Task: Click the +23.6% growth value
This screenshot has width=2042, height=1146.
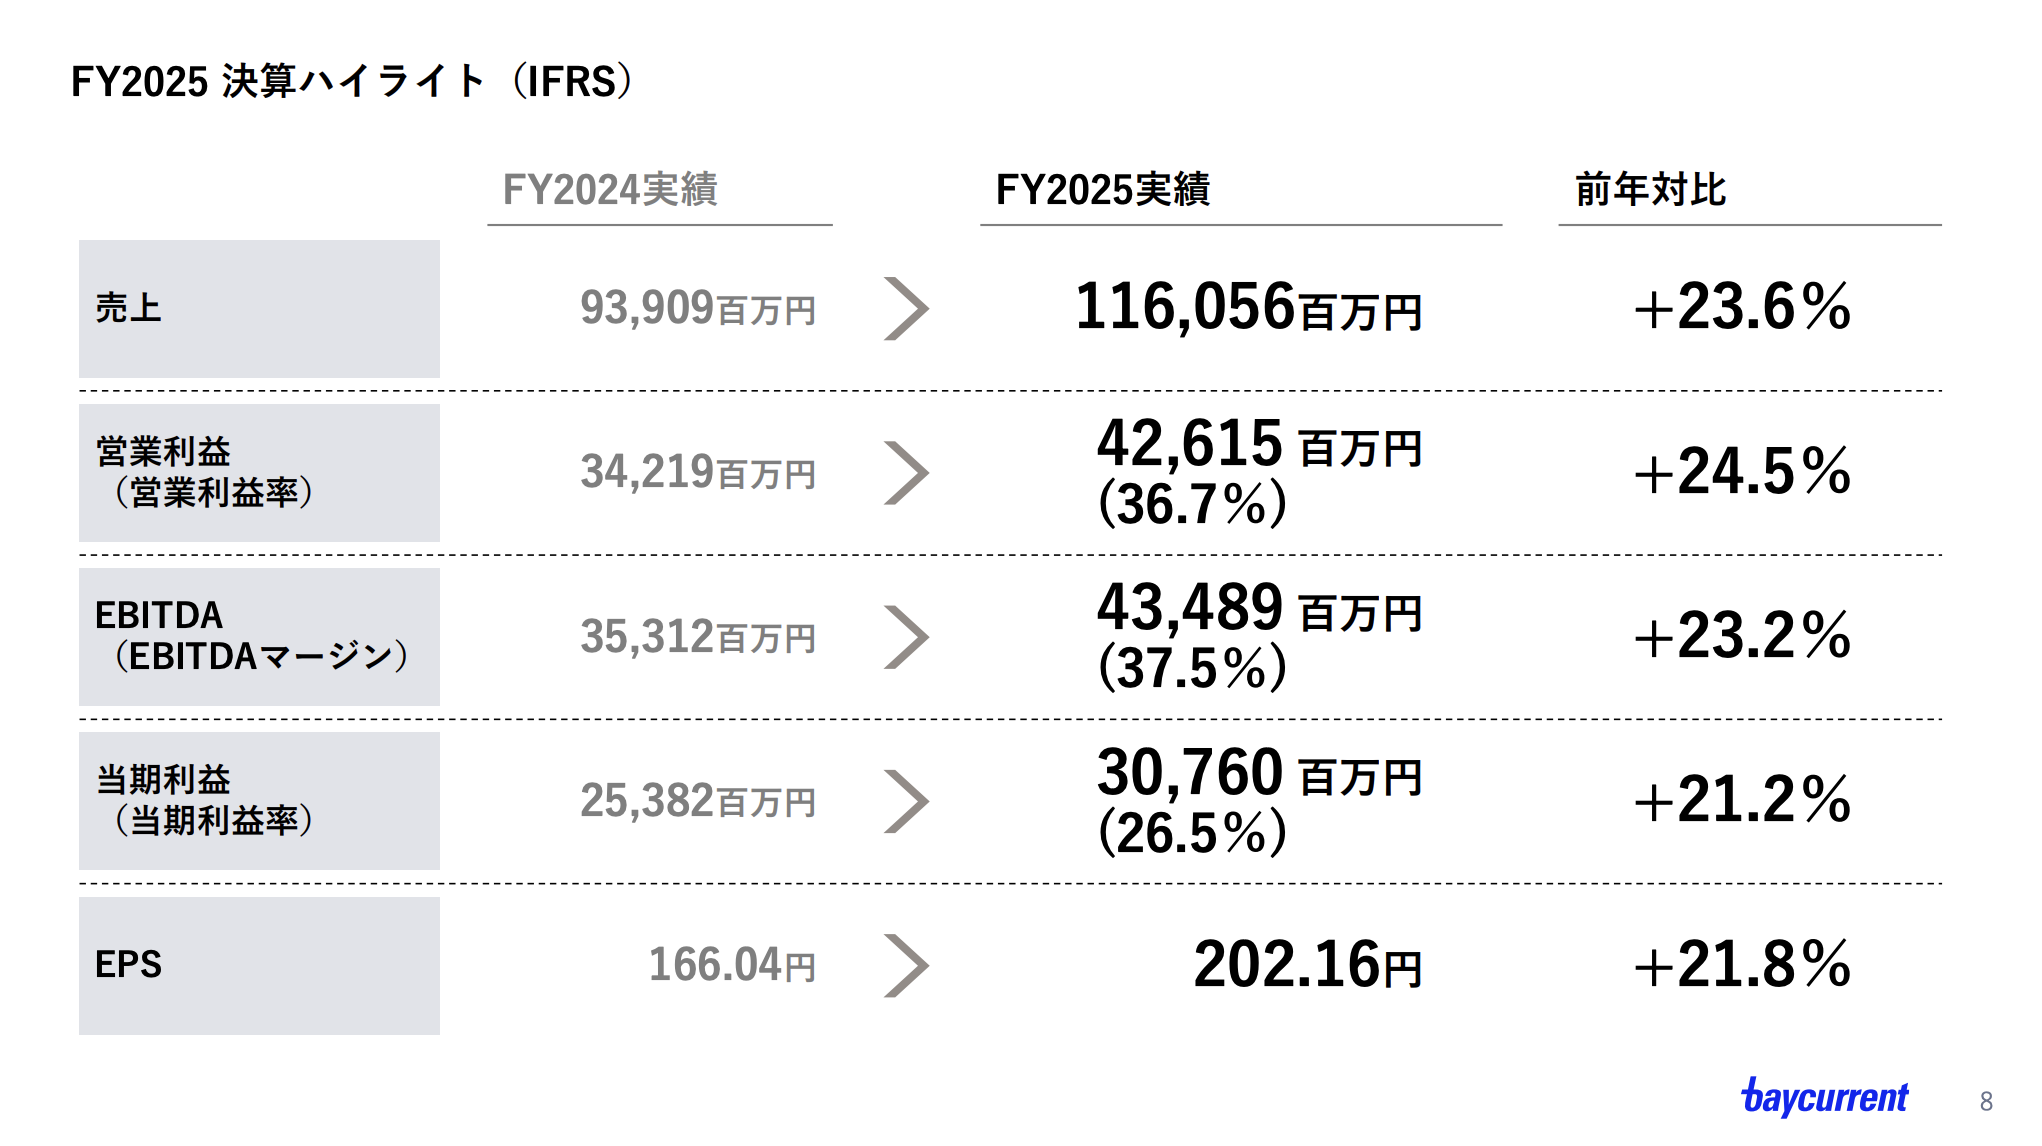Action: 1742,307
